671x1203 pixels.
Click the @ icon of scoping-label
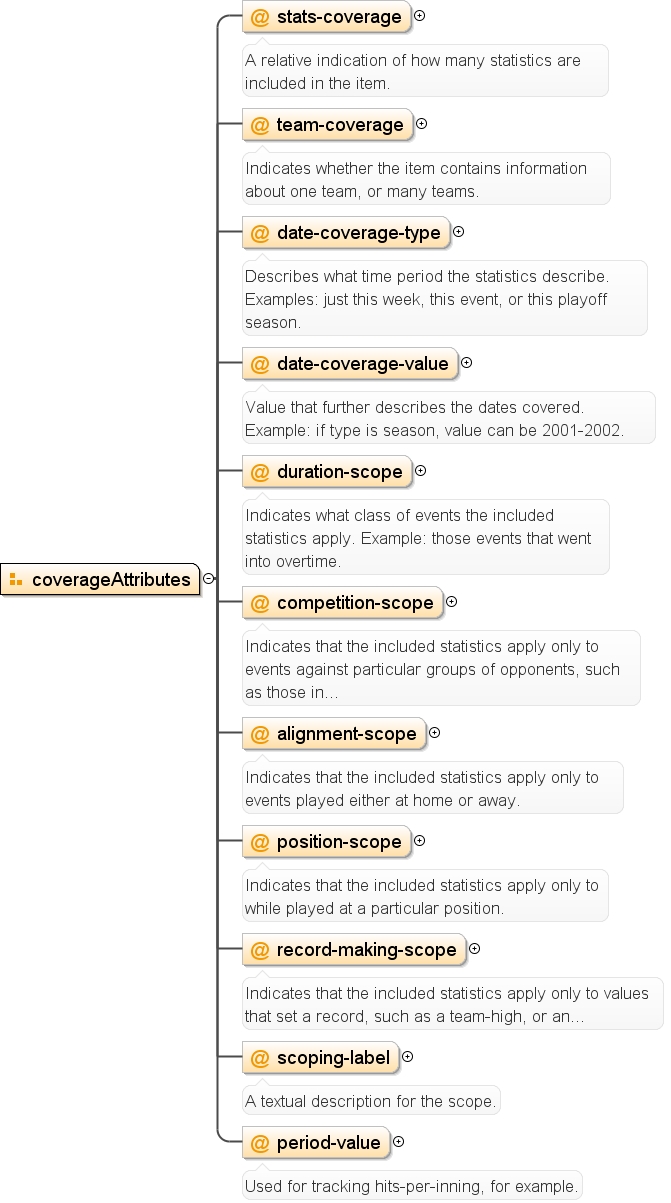coord(260,1058)
